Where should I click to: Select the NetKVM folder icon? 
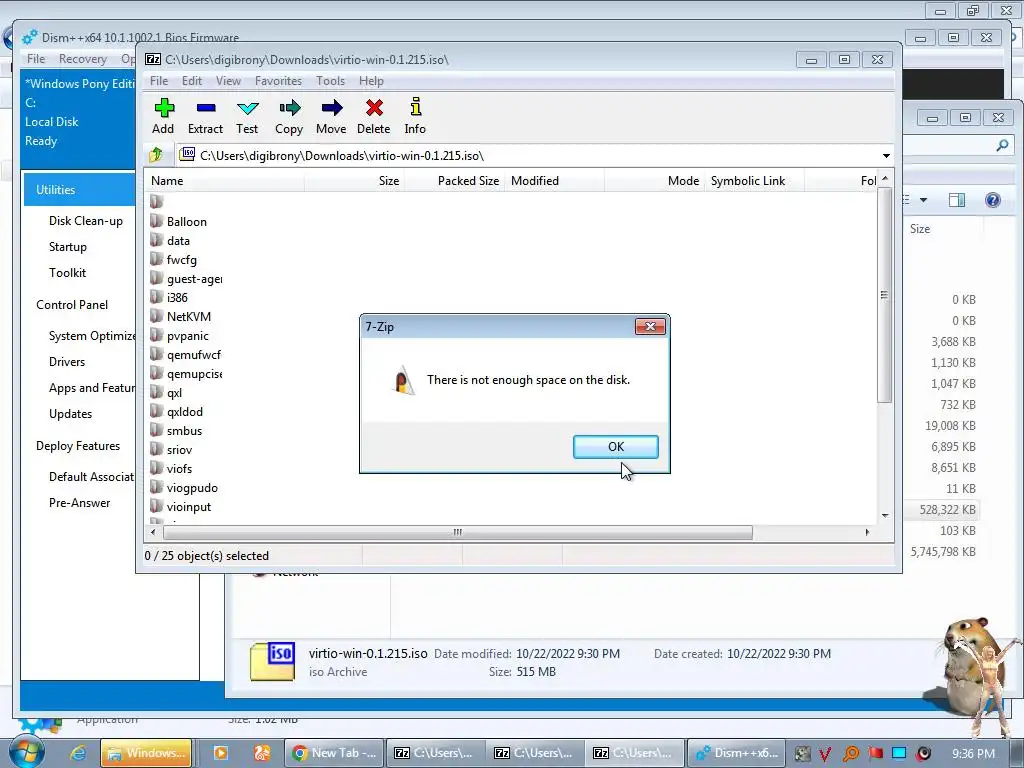[x=156, y=316]
